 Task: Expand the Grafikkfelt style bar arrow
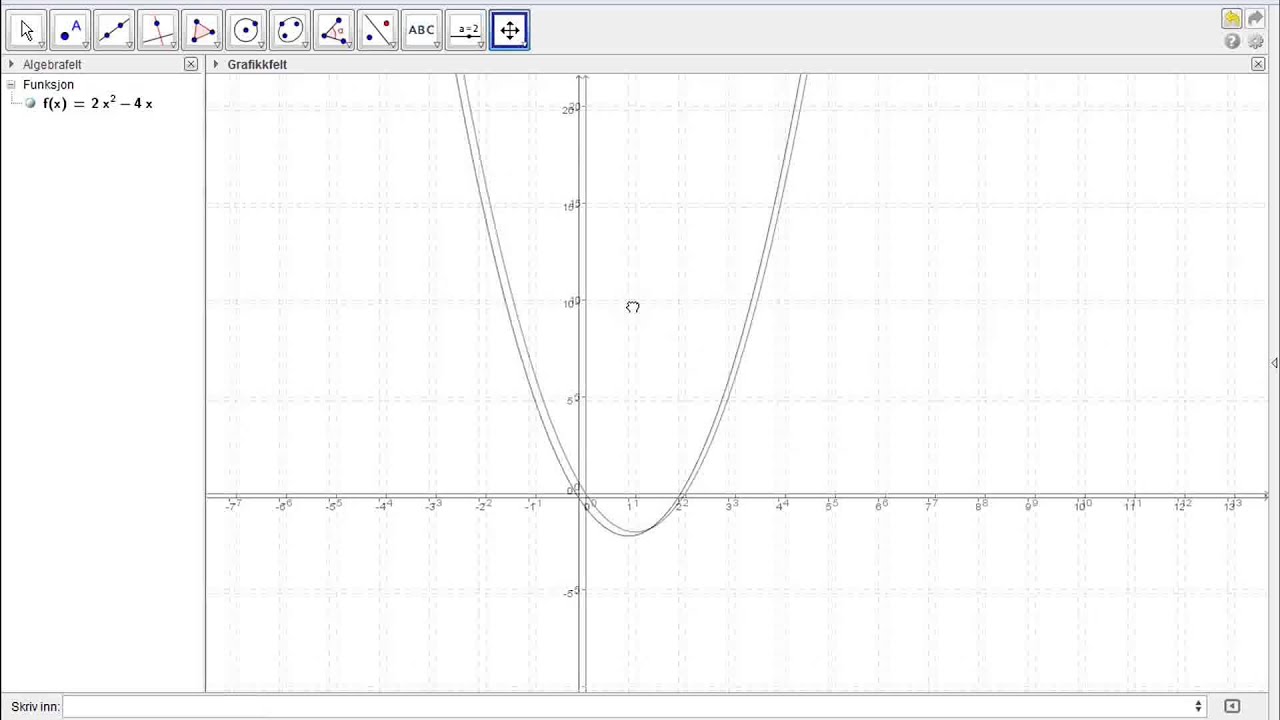216,64
